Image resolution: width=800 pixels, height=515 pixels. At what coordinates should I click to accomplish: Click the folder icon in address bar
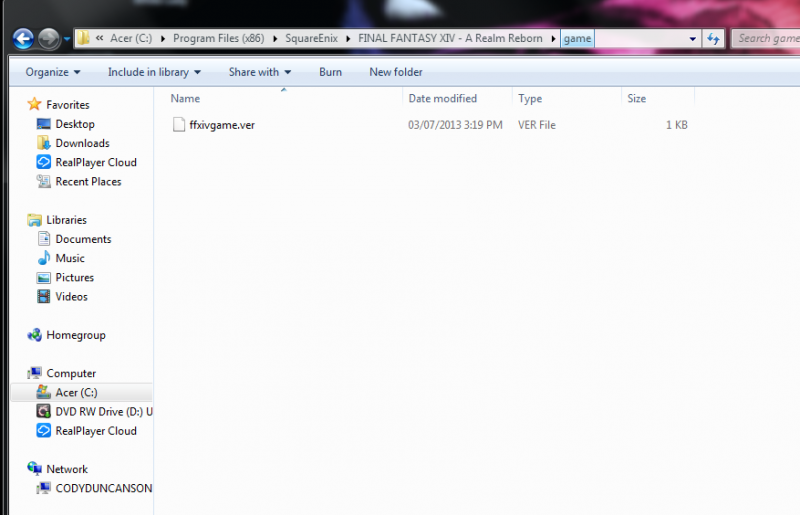pyautogui.click(x=83, y=38)
